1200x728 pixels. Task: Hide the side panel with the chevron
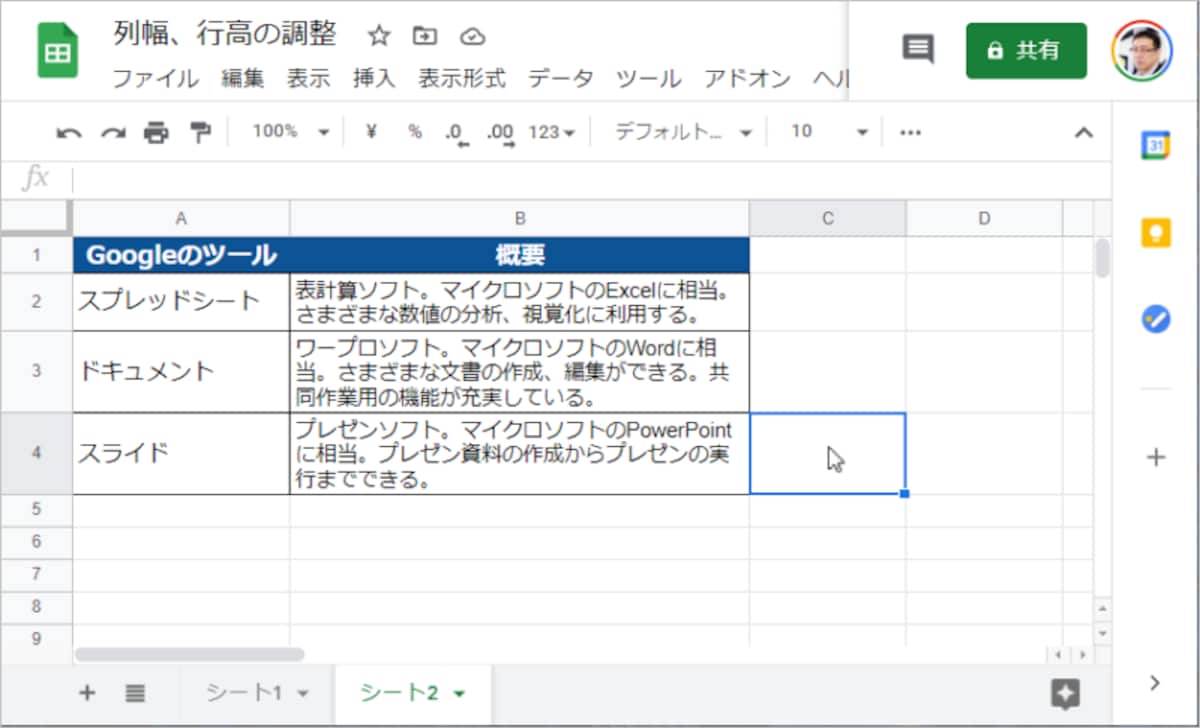click(x=1156, y=683)
